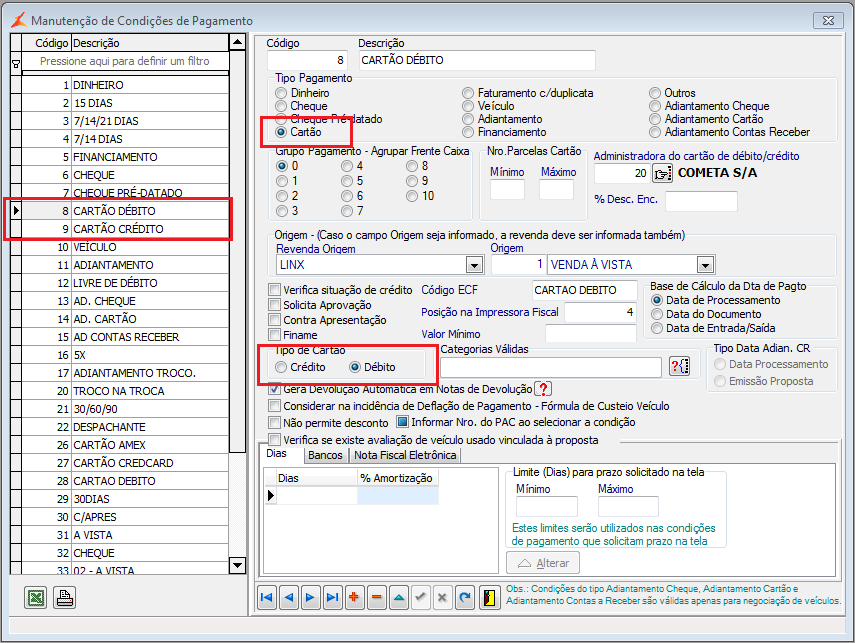
Task: Select row 5 FINANCIAMENTO
Action: pyautogui.click(x=125, y=157)
